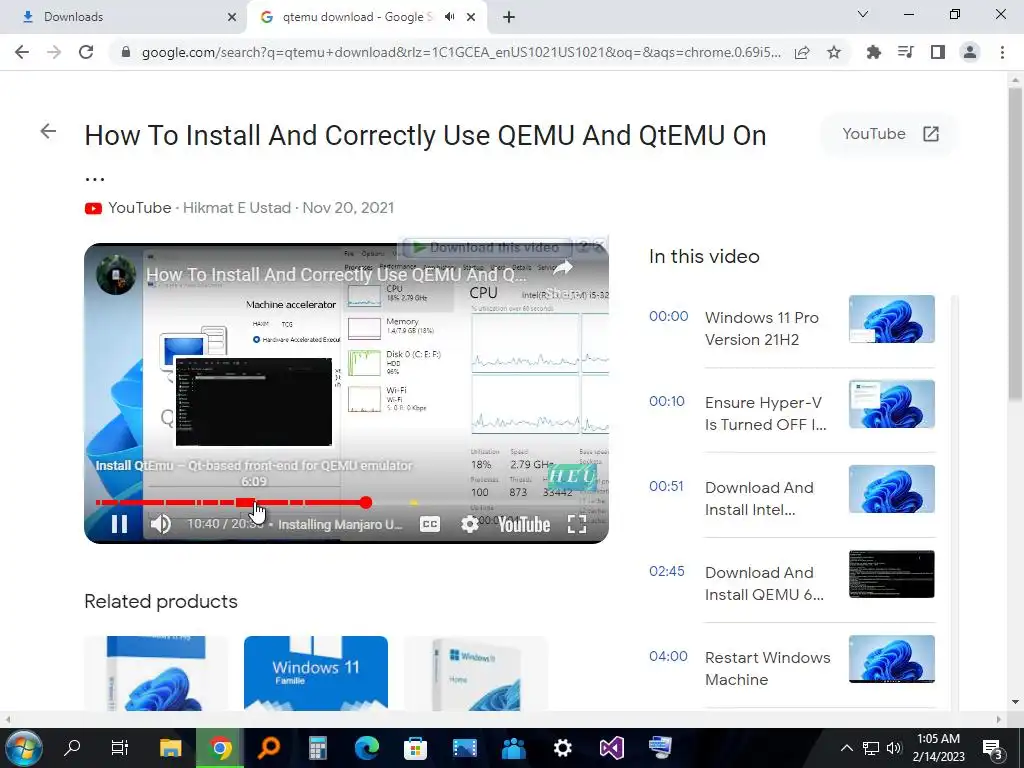Click the In this video panel scrollbar
Viewport: 1024px width, 768px height.
[x=955, y=503]
